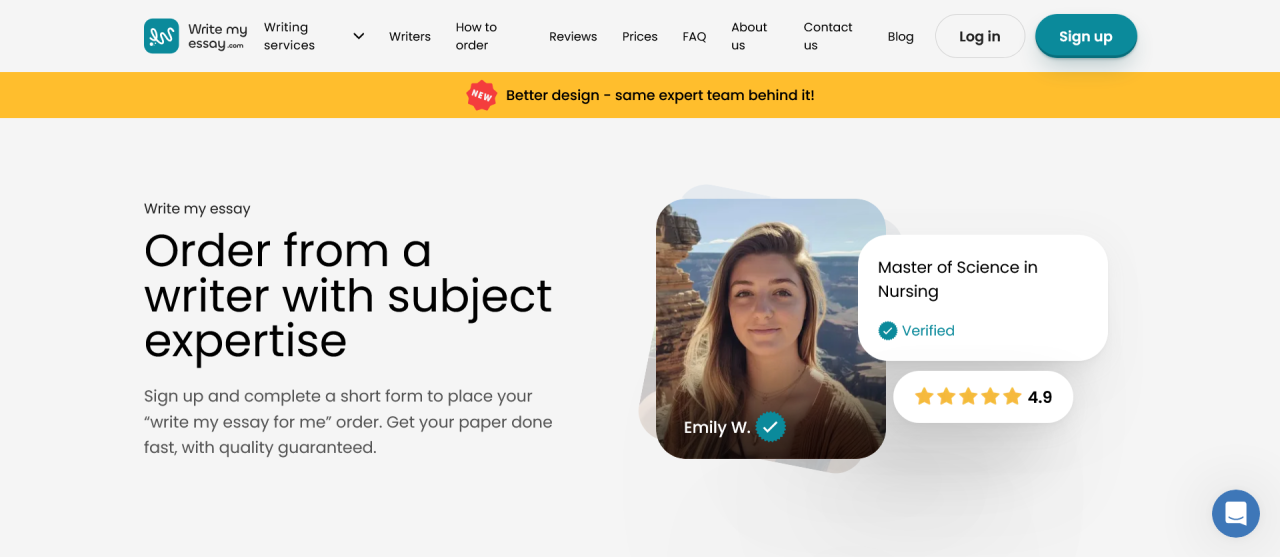
Task: Open the Writing services menu
Action: click(x=289, y=36)
